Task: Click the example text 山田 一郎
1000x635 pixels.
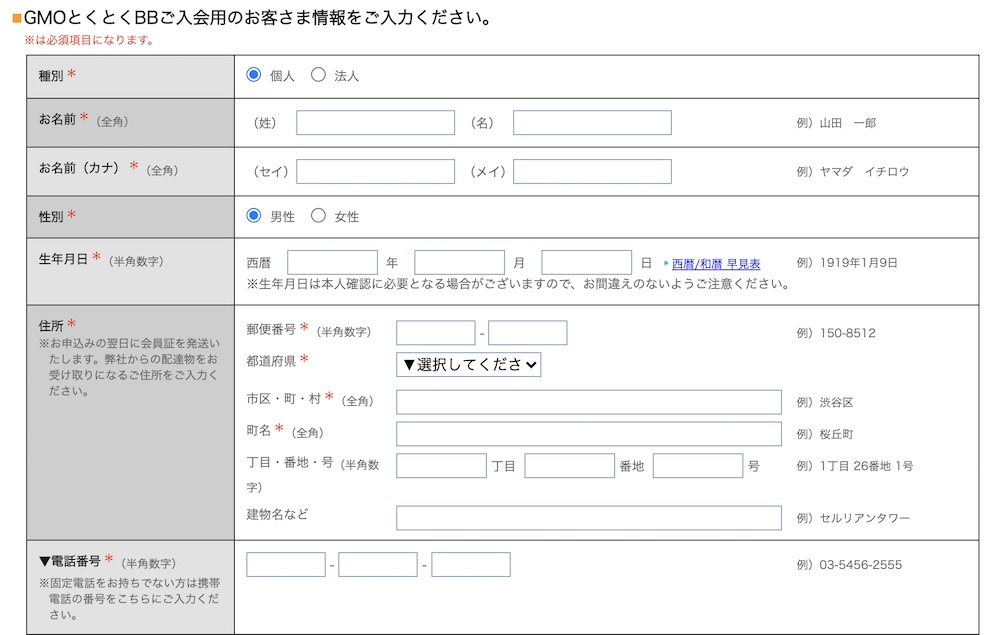Action: coord(848,123)
